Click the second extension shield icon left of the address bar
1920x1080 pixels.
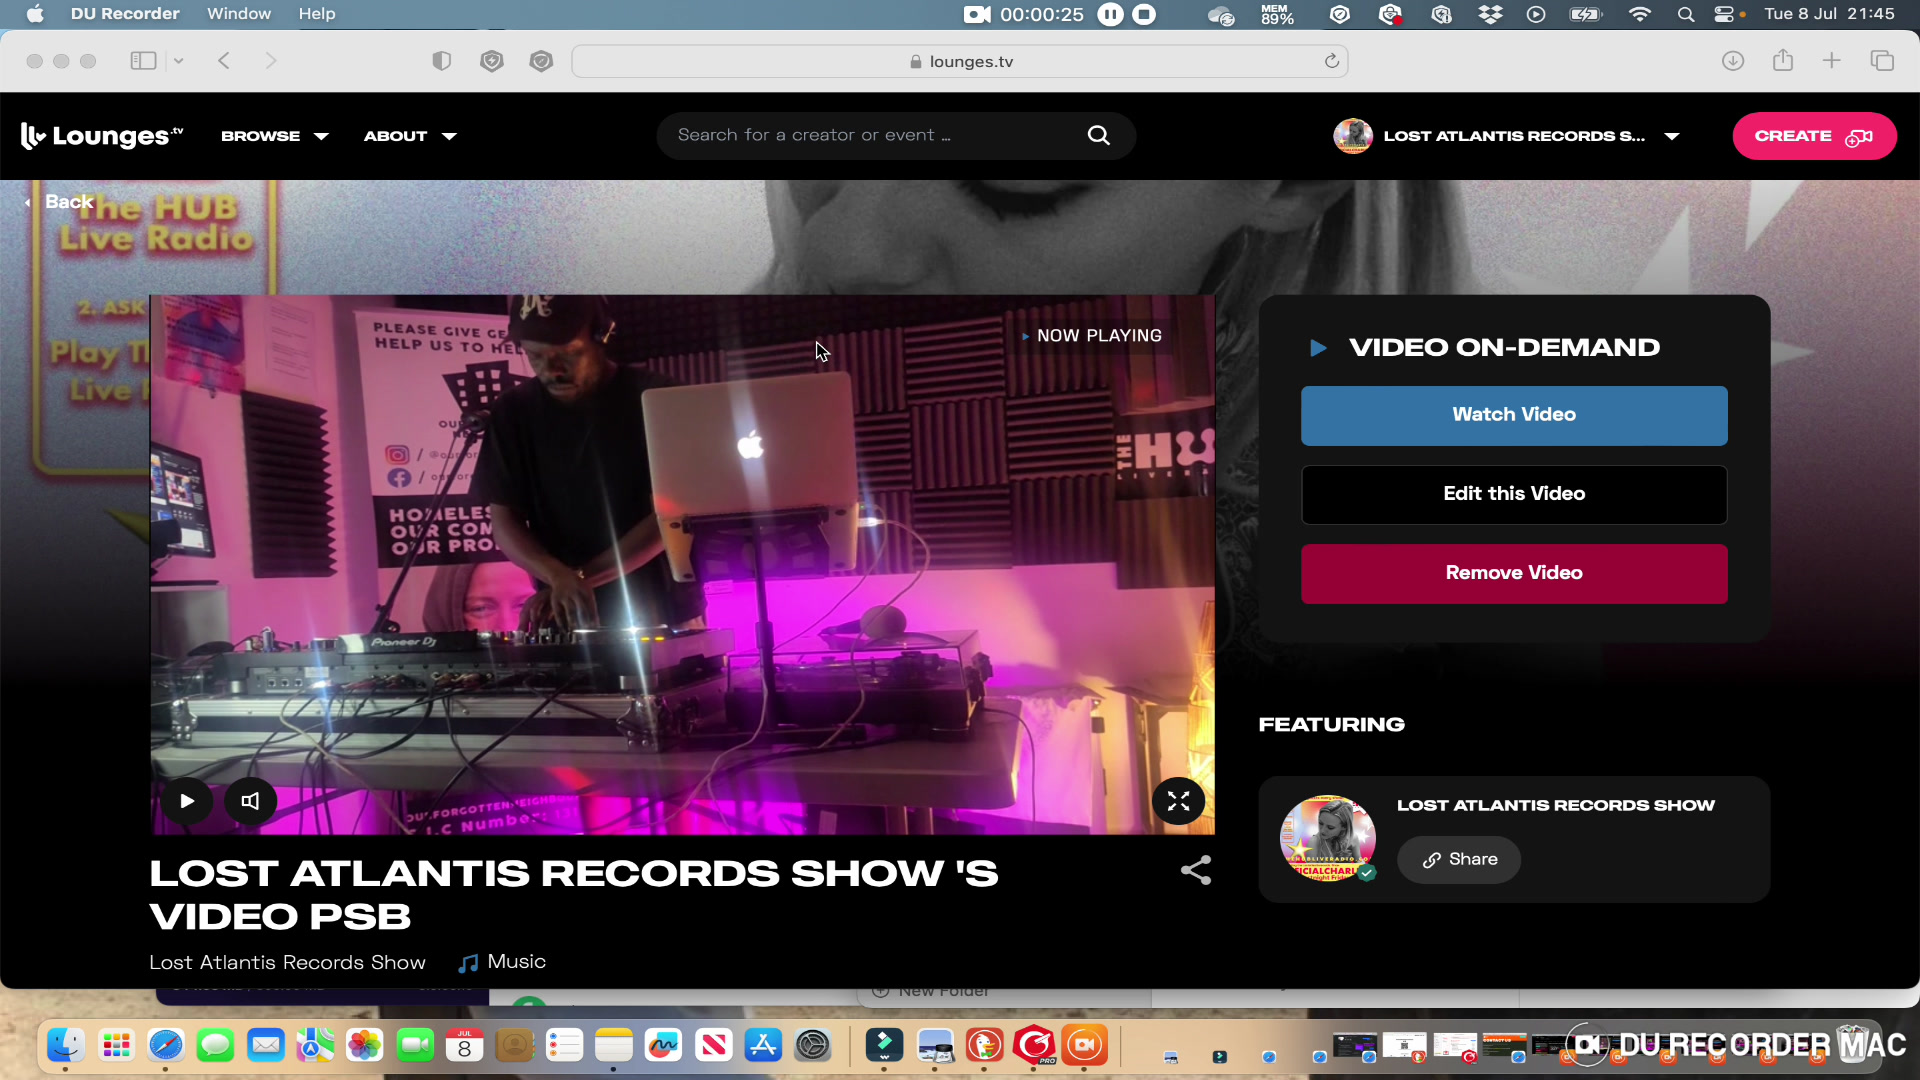(x=541, y=61)
